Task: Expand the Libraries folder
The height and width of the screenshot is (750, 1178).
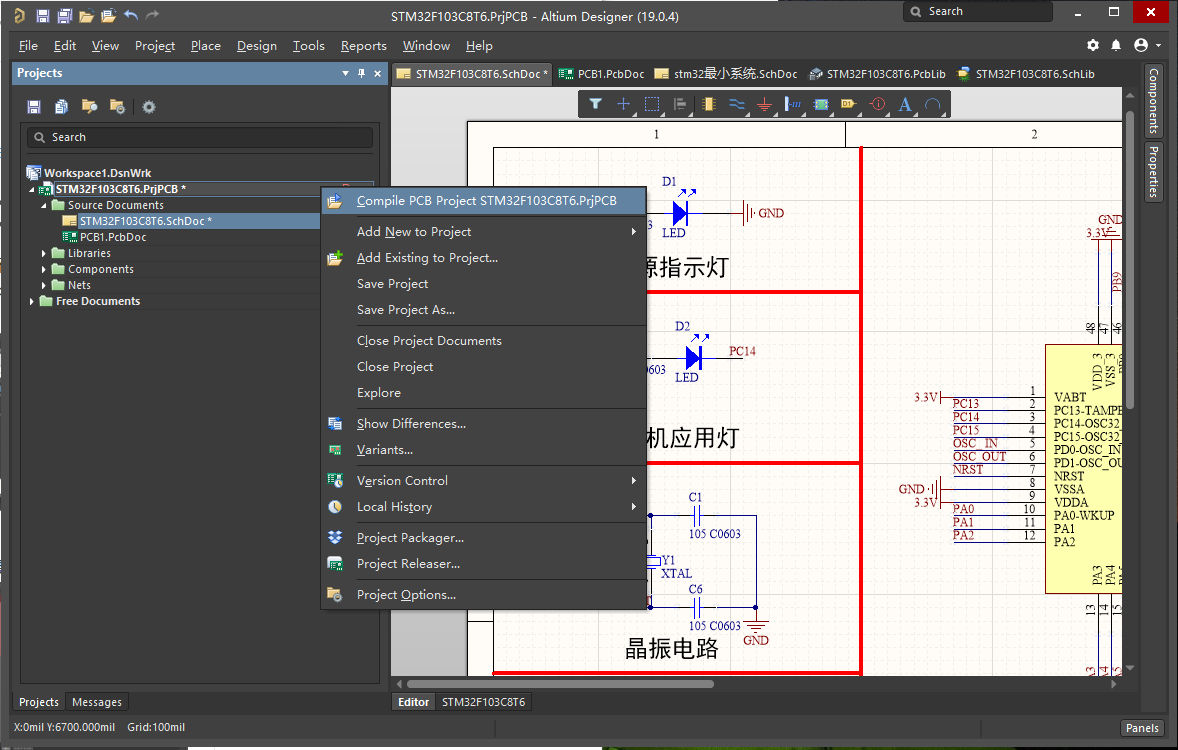Action: pyautogui.click(x=44, y=253)
